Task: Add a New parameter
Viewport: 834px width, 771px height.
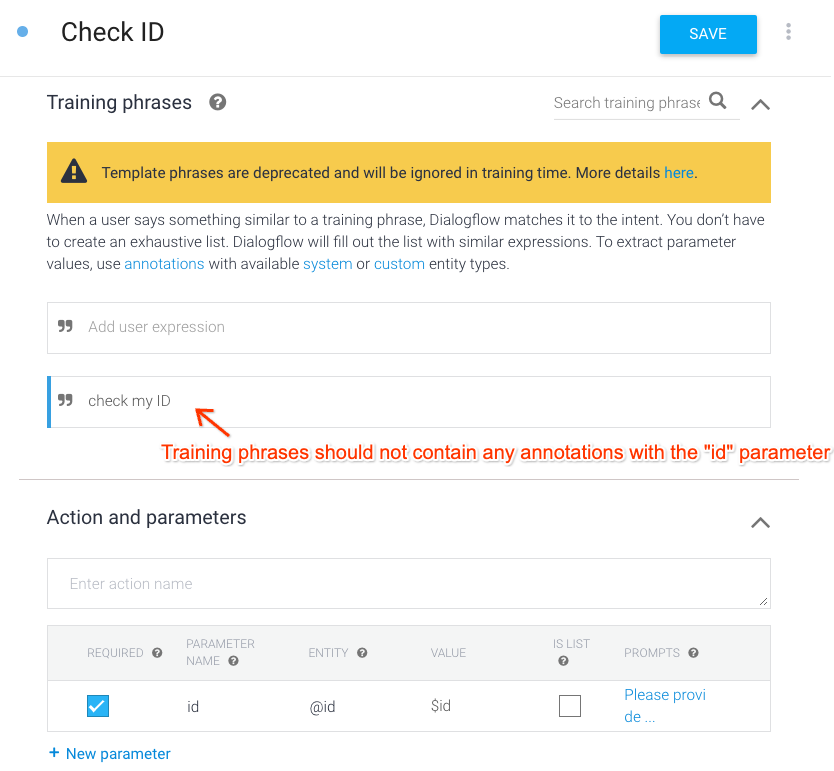Action: click(x=109, y=753)
